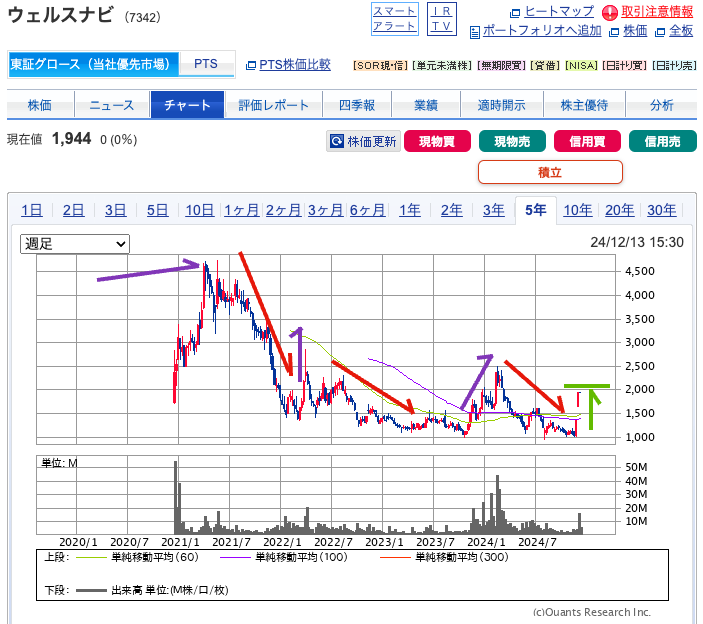This screenshot has height=624, width=703.
Task: Switch to the ニュース tab
Action: click(x=112, y=105)
